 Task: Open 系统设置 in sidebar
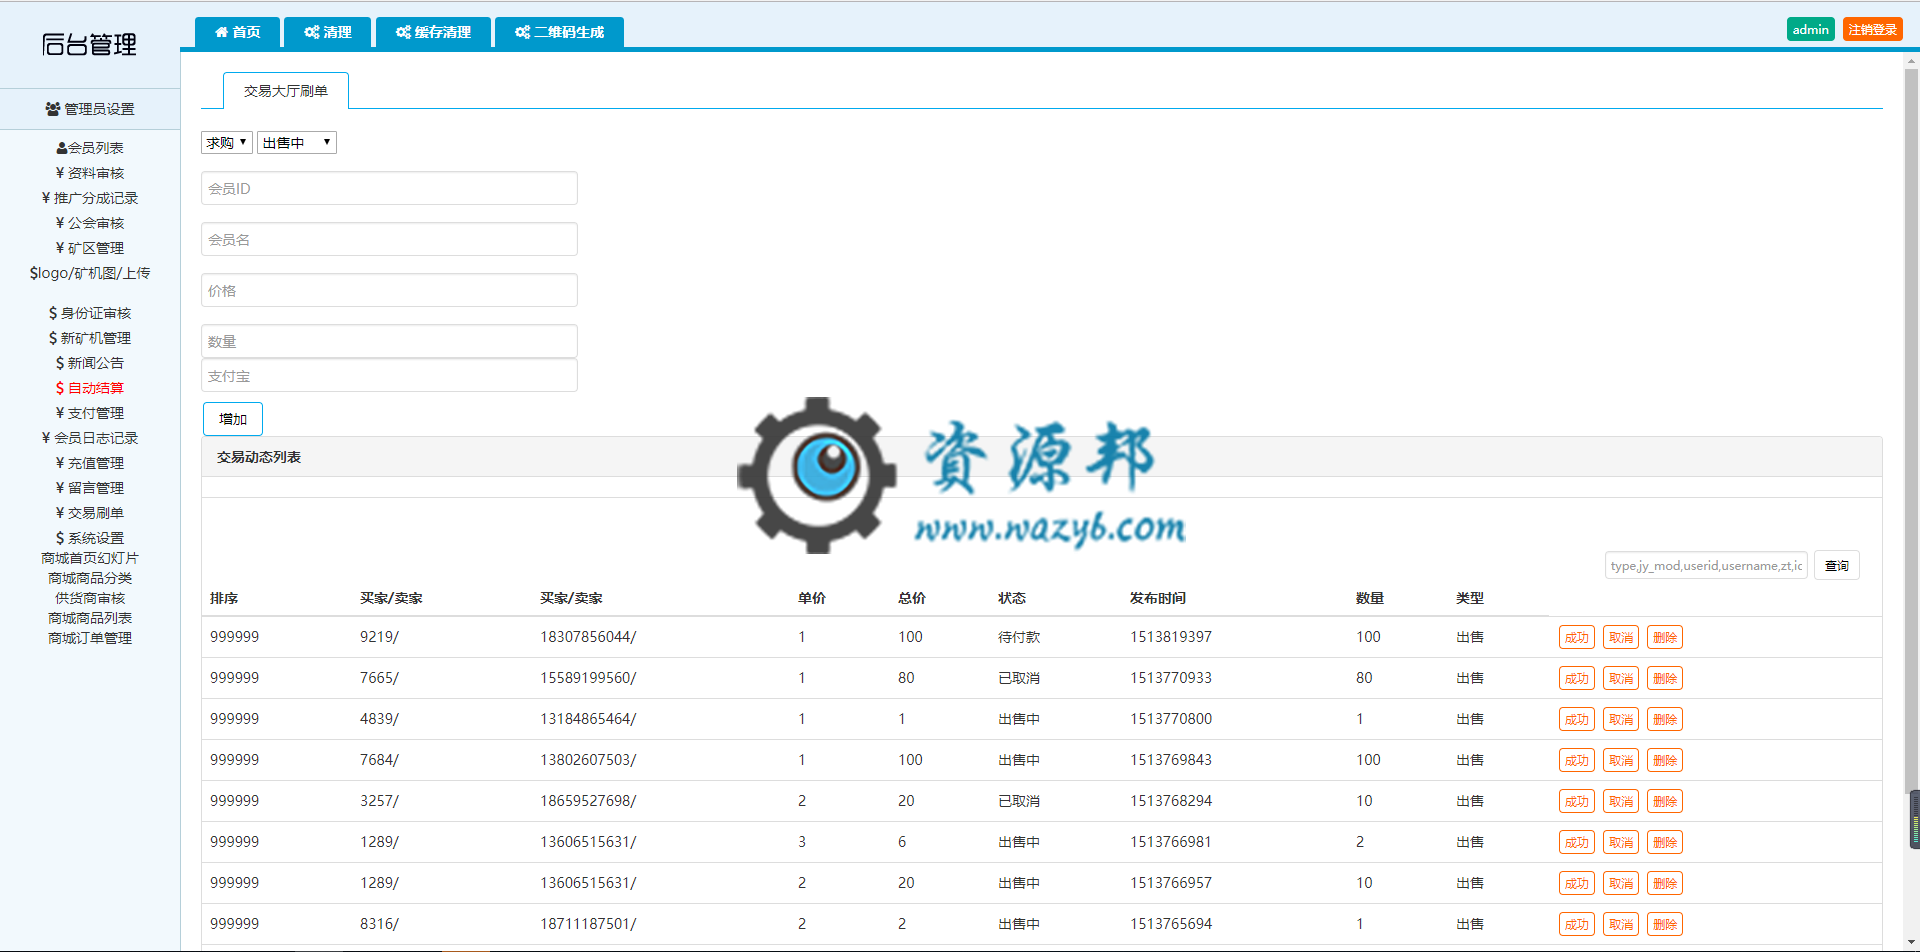(x=90, y=537)
